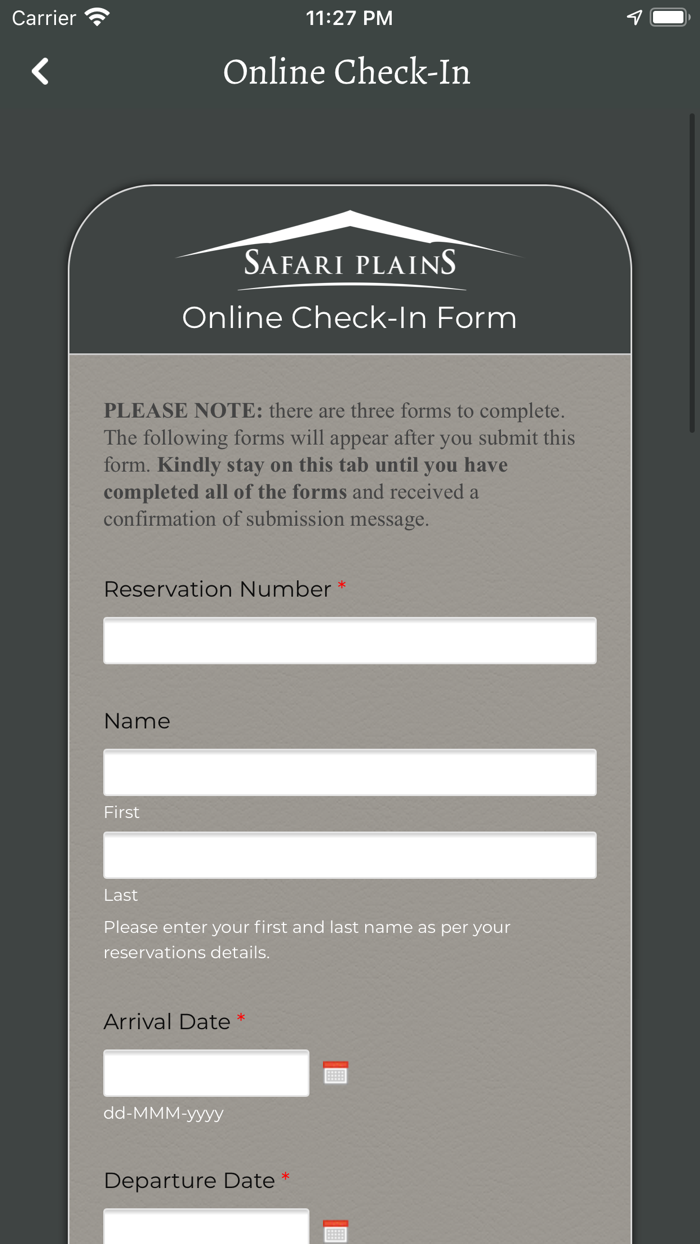Tap the Safari Plains logo
This screenshot has height=1244, width=700.
tap(349, 250)
